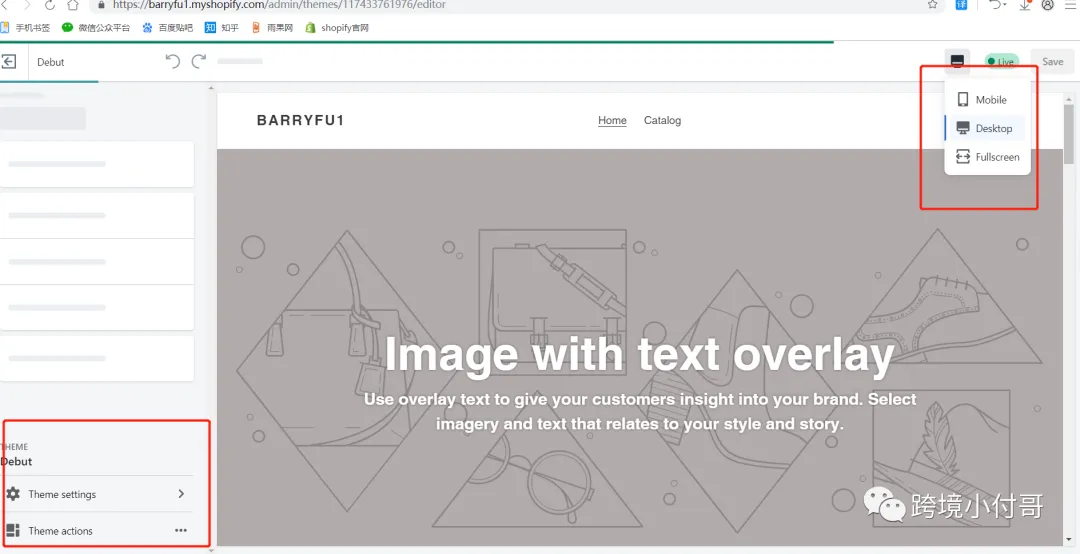Screen dimensions: 1080x554
Task: Open the shopify官网 bookmark
Action: (x=337, y=28)
